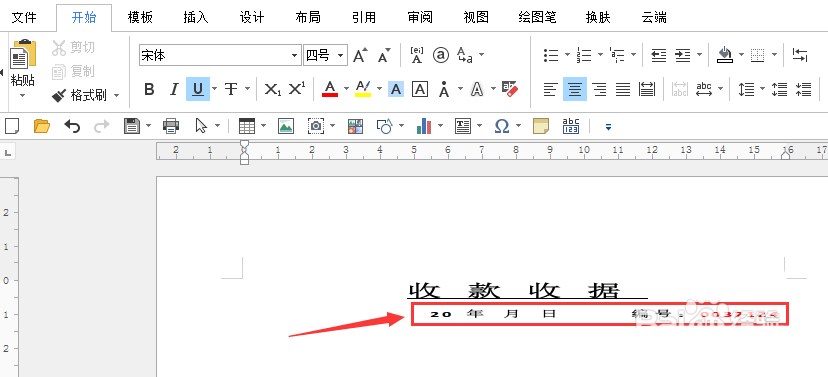Click the enclosed character icon
The width and height of the screenshot is (828, 377).
(441, 55)
